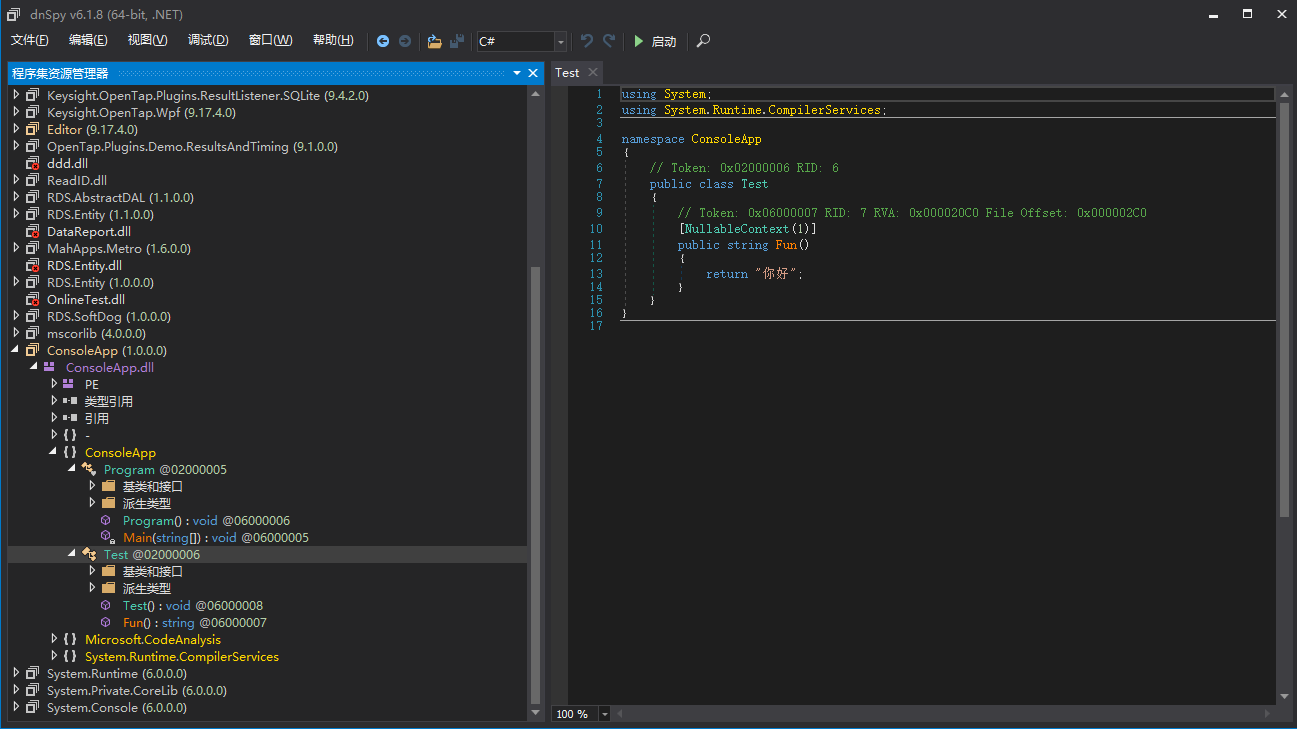1297x731 pixels.
Task: Open the 文件(F) menu
Action: [x=30, y=40]
